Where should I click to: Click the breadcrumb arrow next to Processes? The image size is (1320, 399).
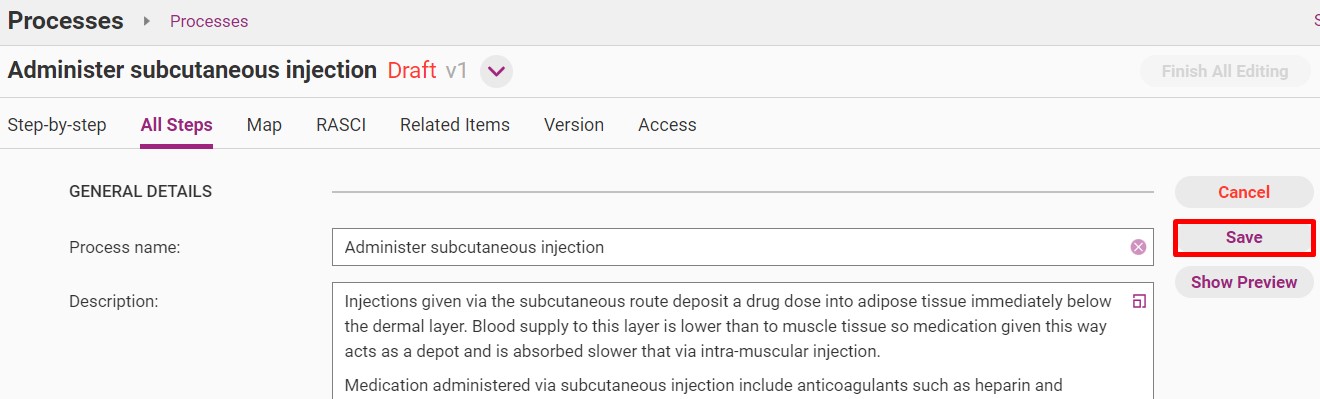pos(146,21)
